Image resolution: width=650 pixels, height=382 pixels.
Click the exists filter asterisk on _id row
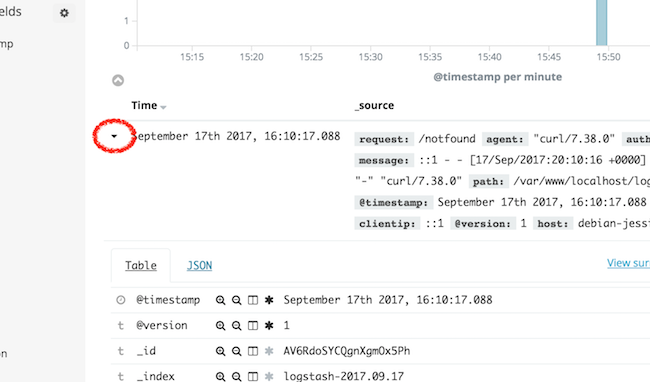pos(269,351)
